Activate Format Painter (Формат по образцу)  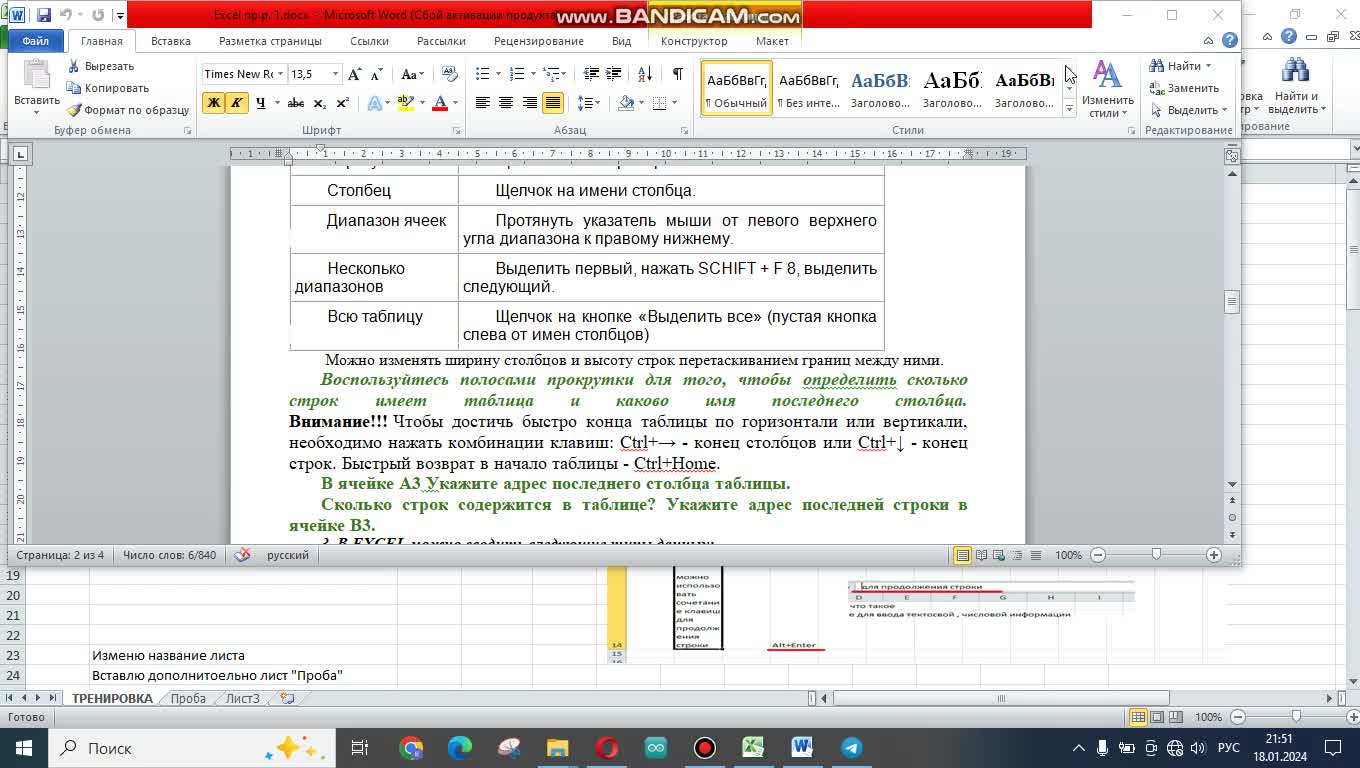pyautogui.click(x=128, y=110)
